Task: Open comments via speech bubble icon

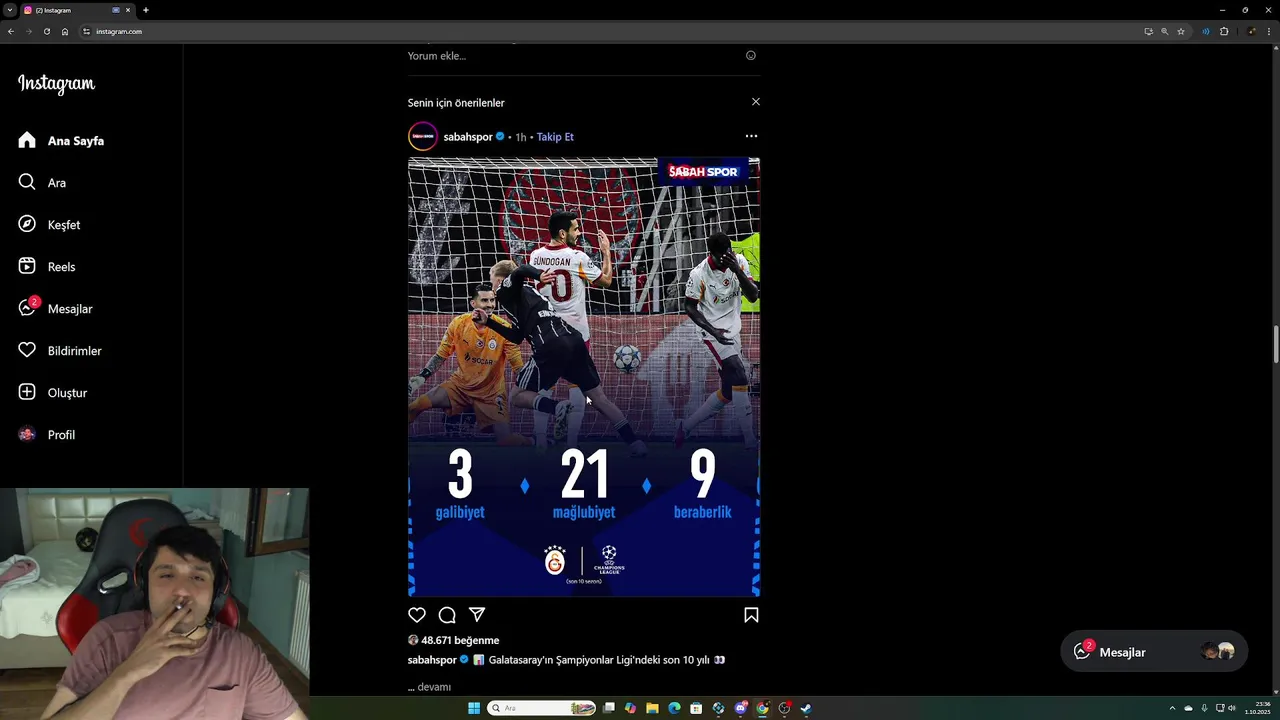Action: pyautogui.click(x=447, y=615)
